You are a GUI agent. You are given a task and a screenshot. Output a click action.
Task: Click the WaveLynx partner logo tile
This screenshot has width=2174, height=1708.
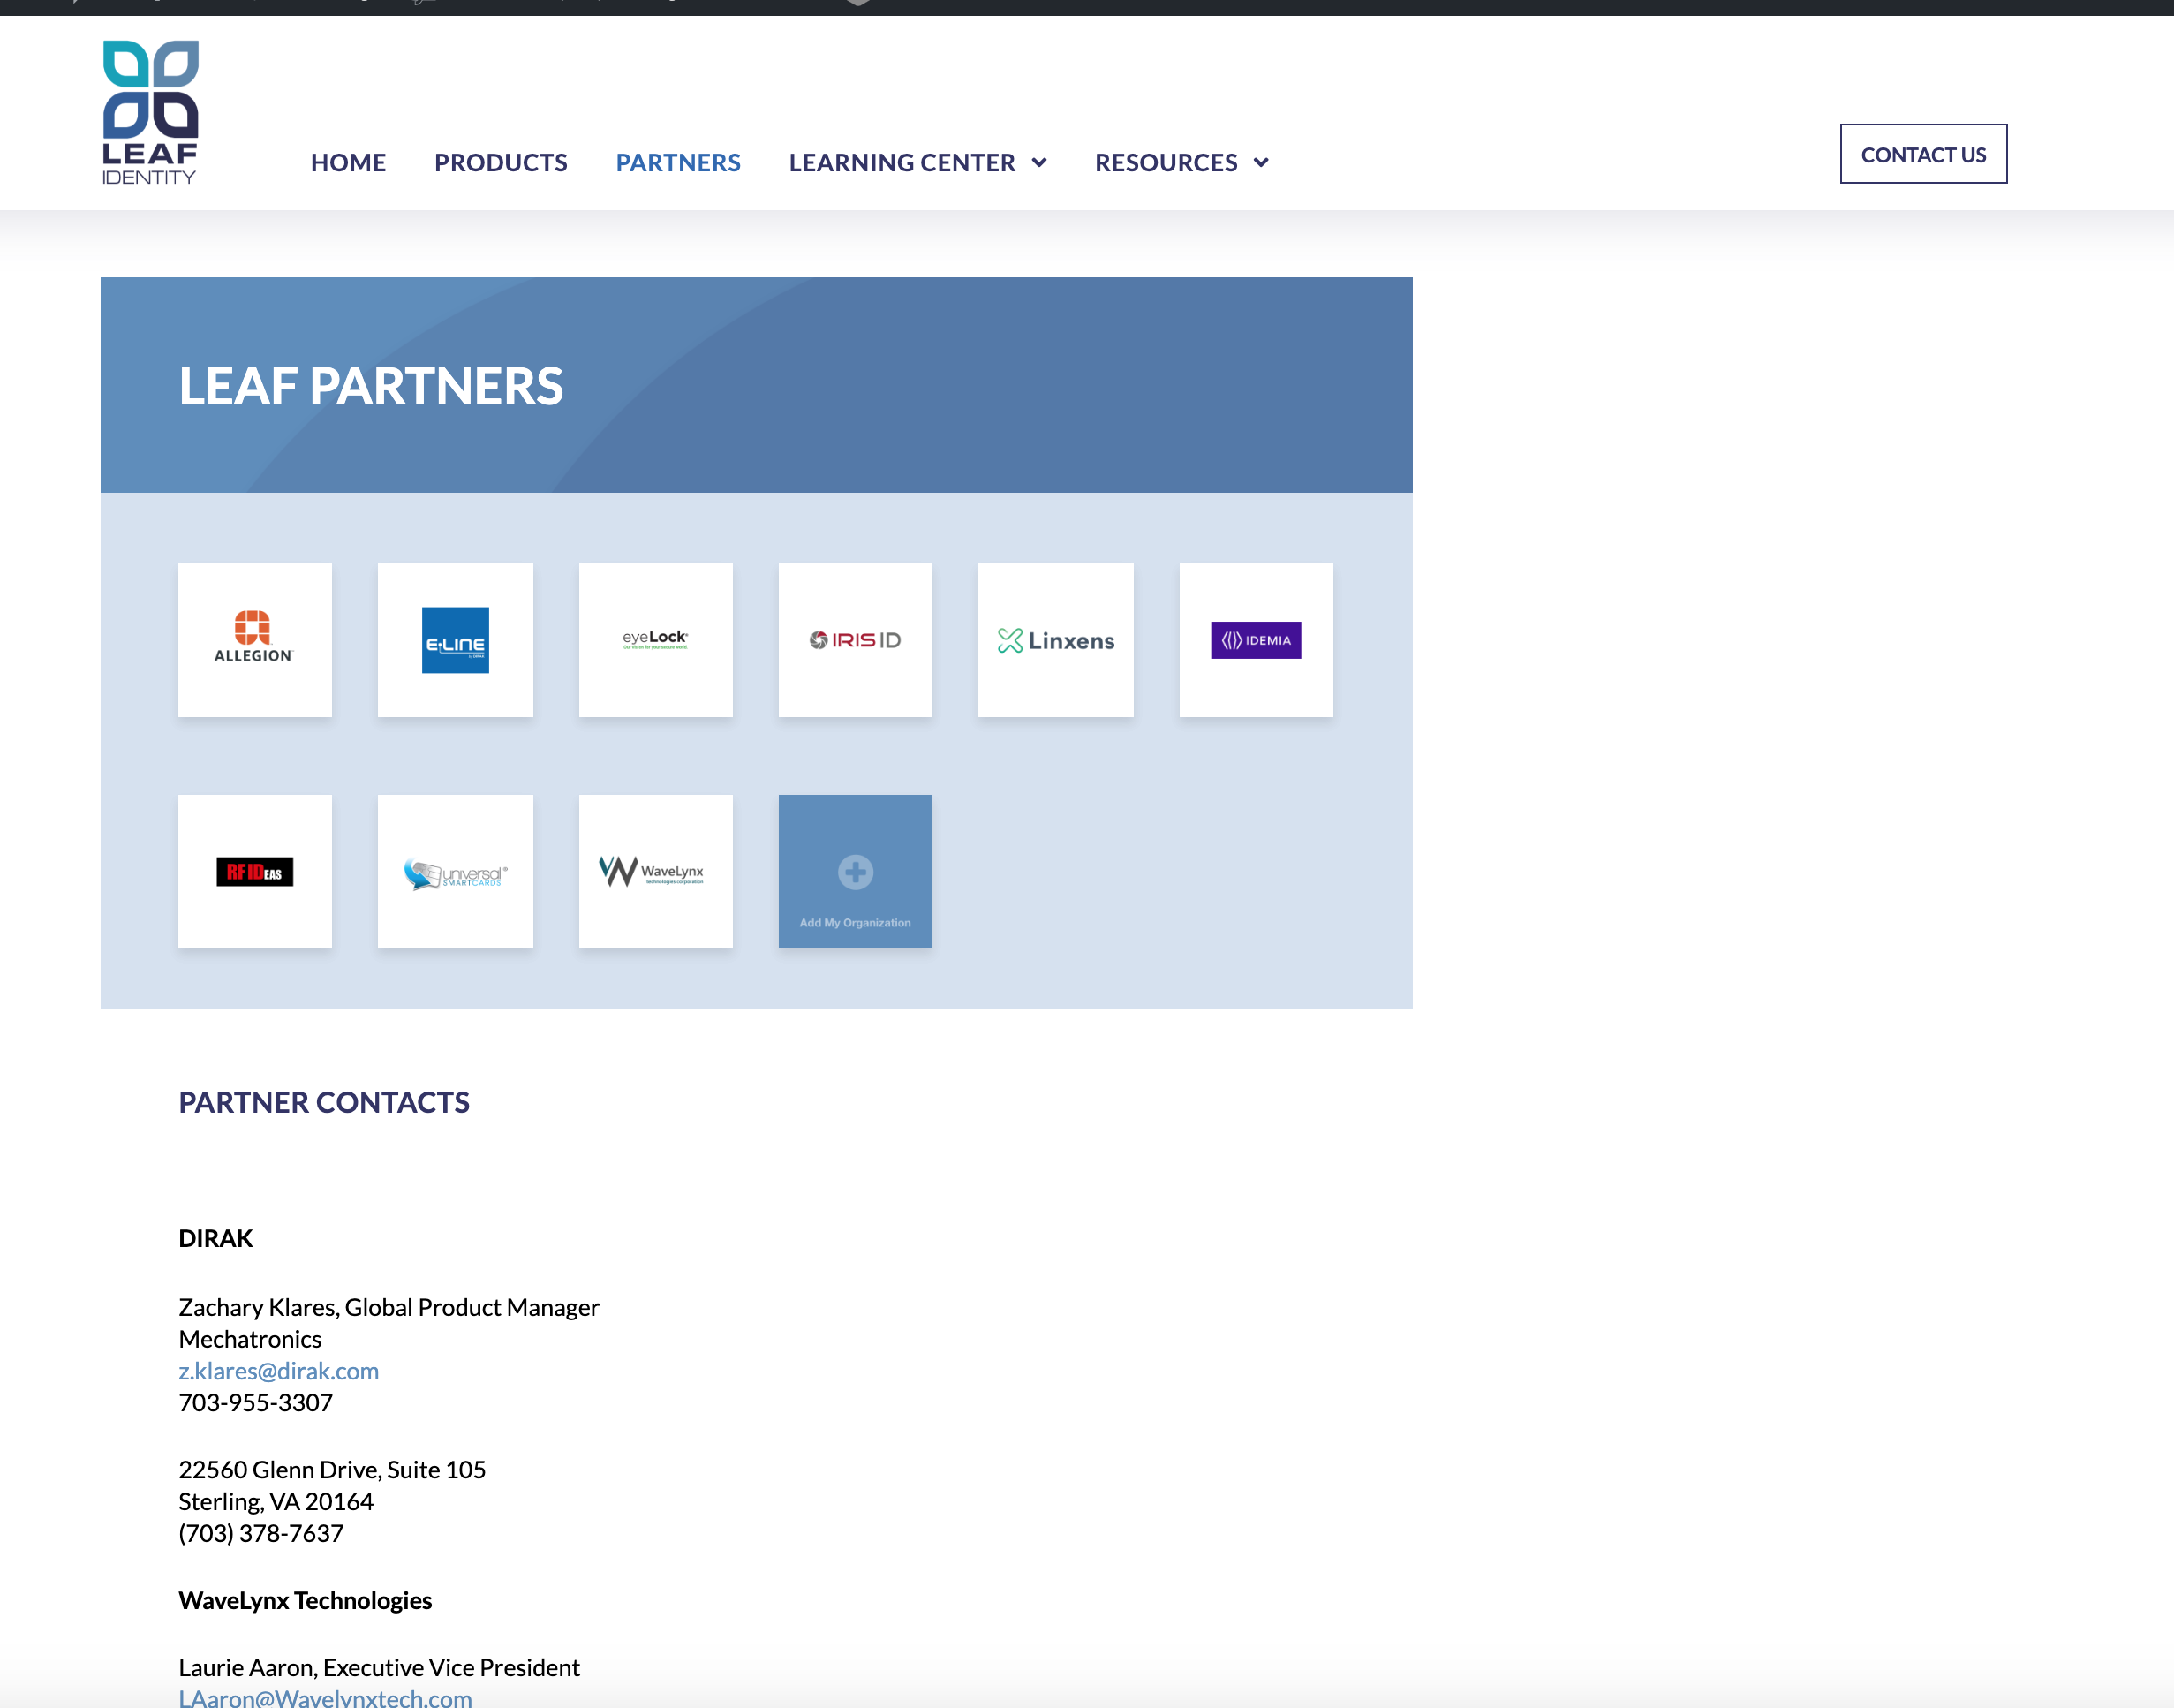(x=656, y=871)
